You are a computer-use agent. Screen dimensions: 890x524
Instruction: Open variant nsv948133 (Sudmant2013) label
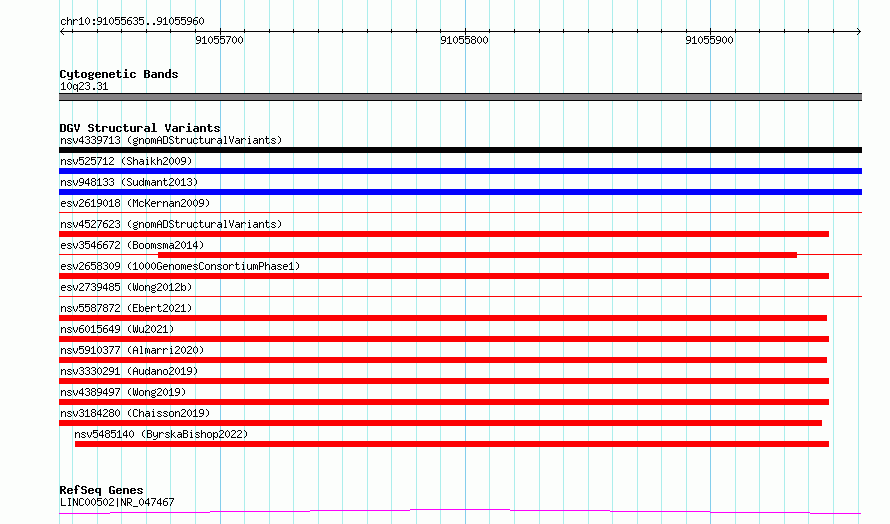(x=129, y=182)
